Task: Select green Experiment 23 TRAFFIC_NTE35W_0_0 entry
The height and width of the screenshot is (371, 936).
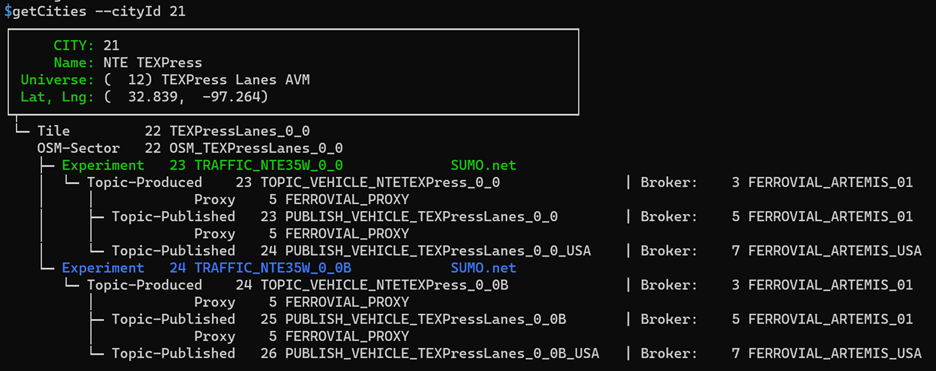Action: point(202,165)
